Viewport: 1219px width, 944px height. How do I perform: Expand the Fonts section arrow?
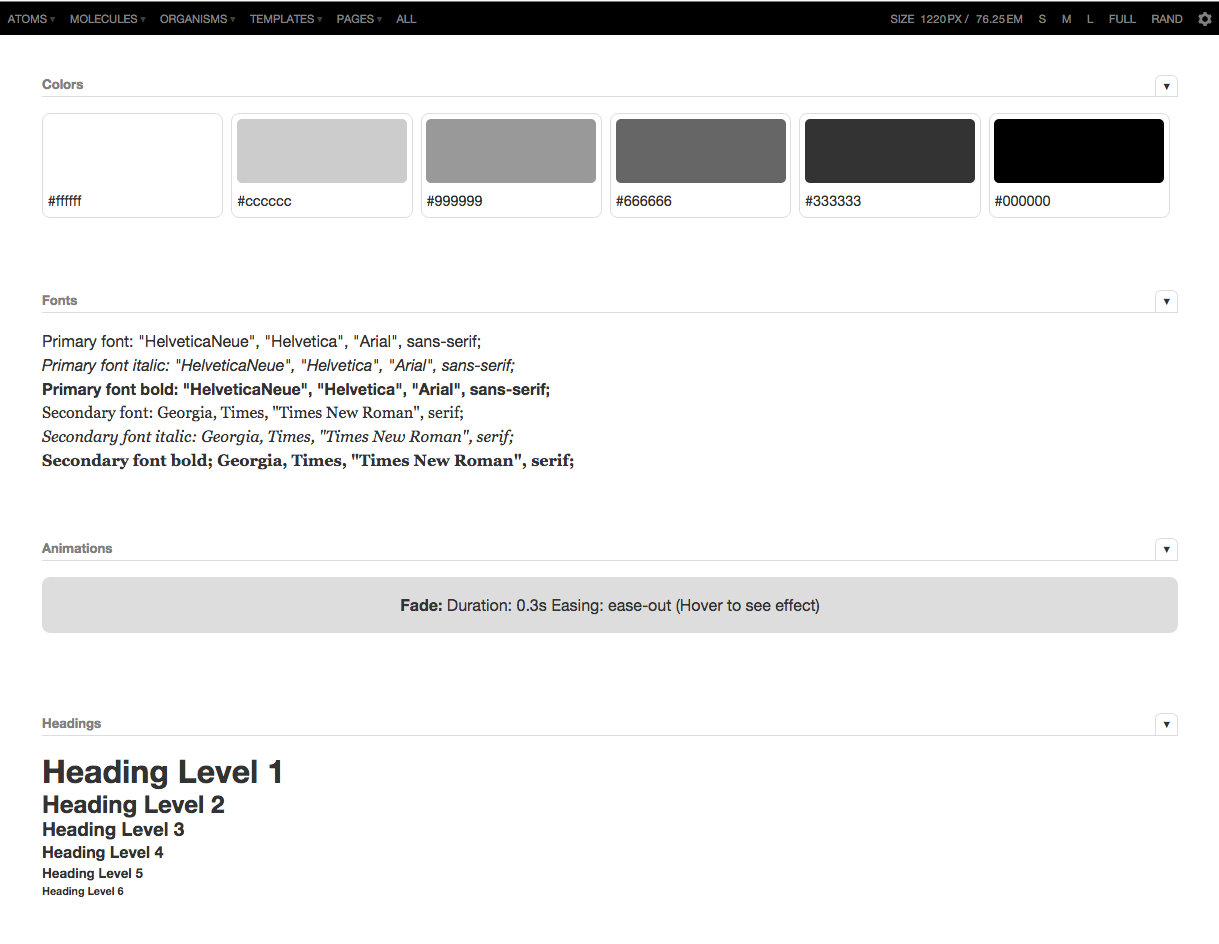(x=1166, y=302)
